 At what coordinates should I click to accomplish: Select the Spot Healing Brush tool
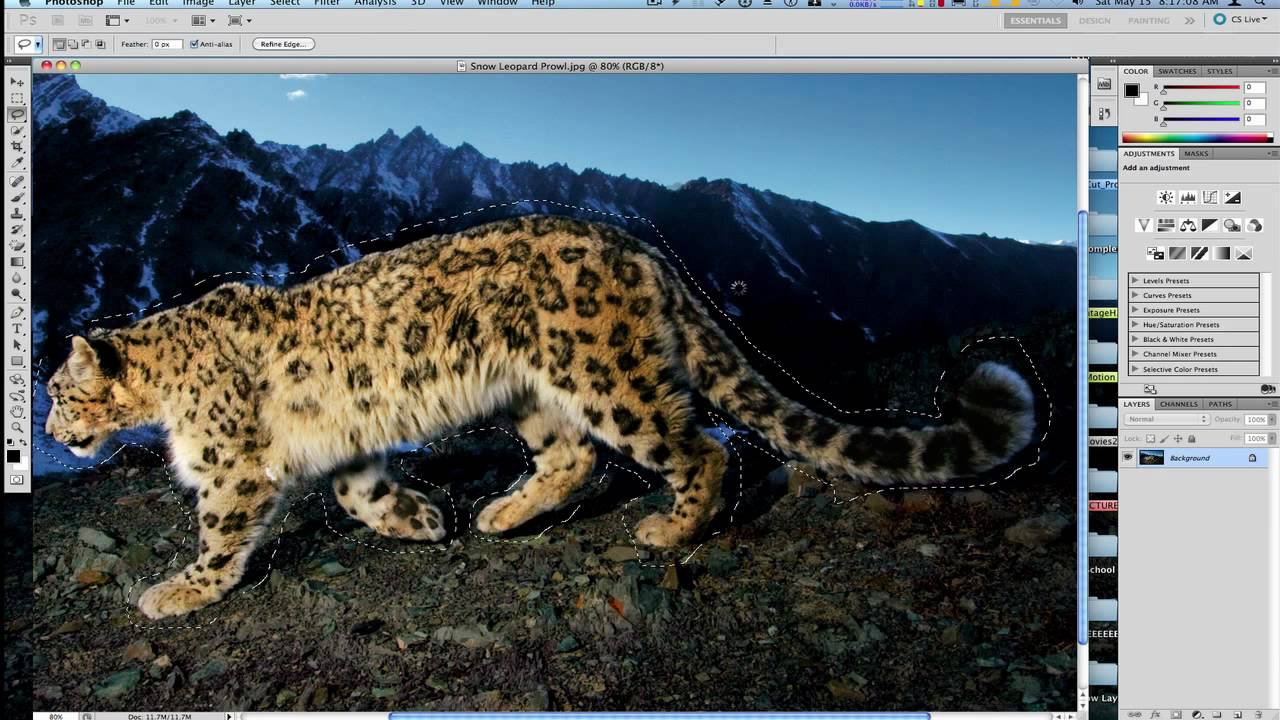[17, 182]
